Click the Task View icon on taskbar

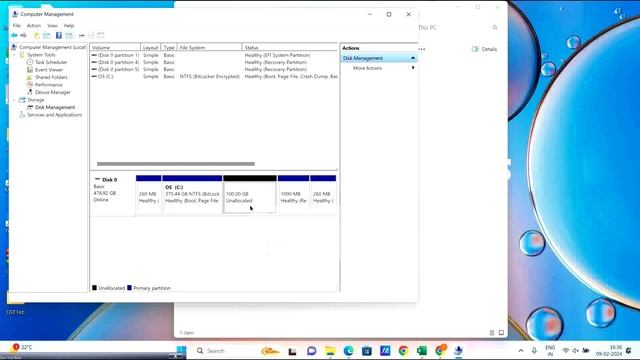click(292, 351)
